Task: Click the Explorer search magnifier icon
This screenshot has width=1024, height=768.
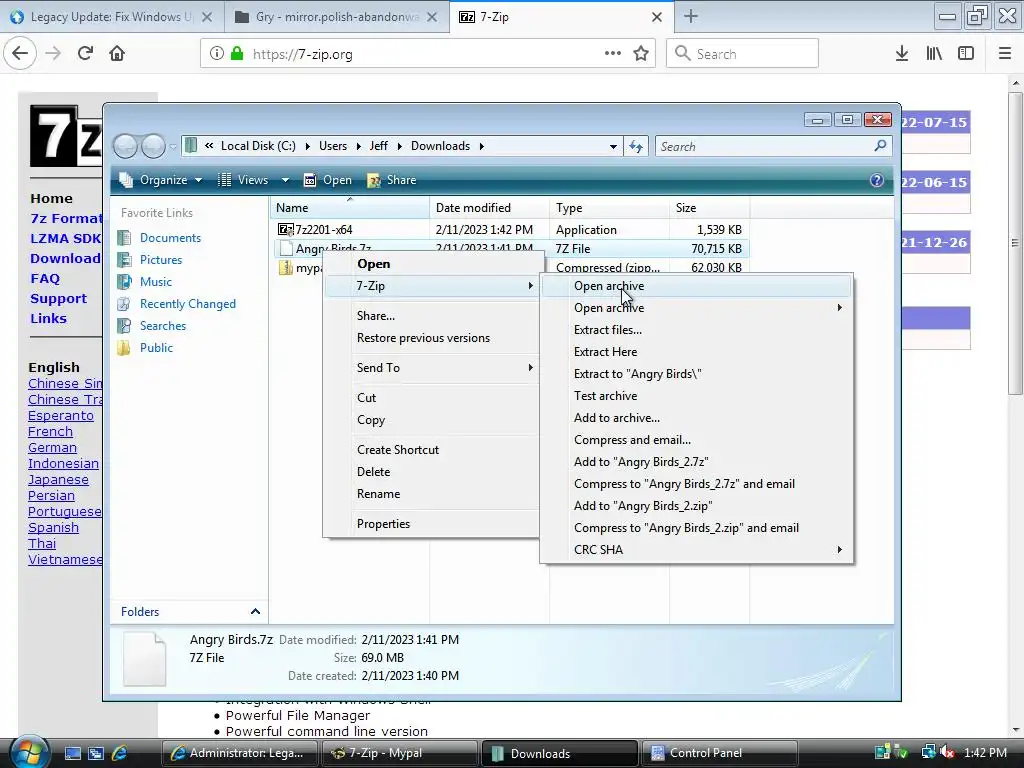Action: coord(880,146)
